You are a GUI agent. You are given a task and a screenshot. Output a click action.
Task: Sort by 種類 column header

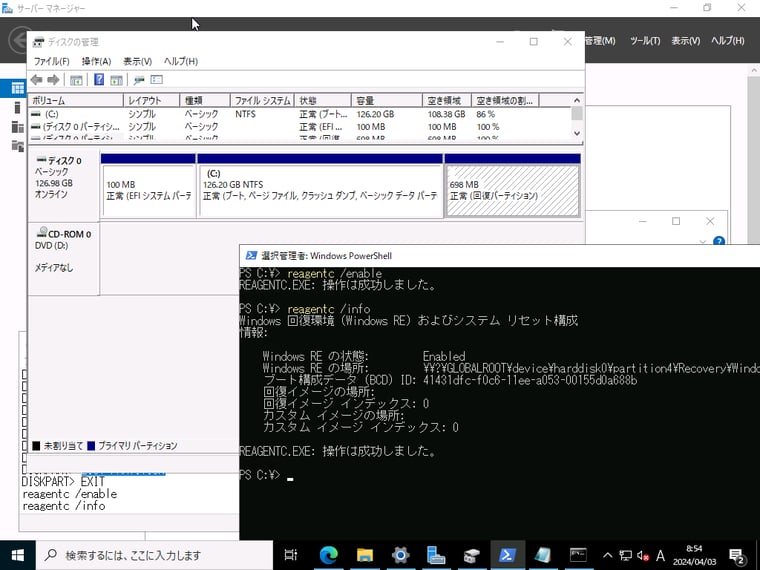click(205, 100)
